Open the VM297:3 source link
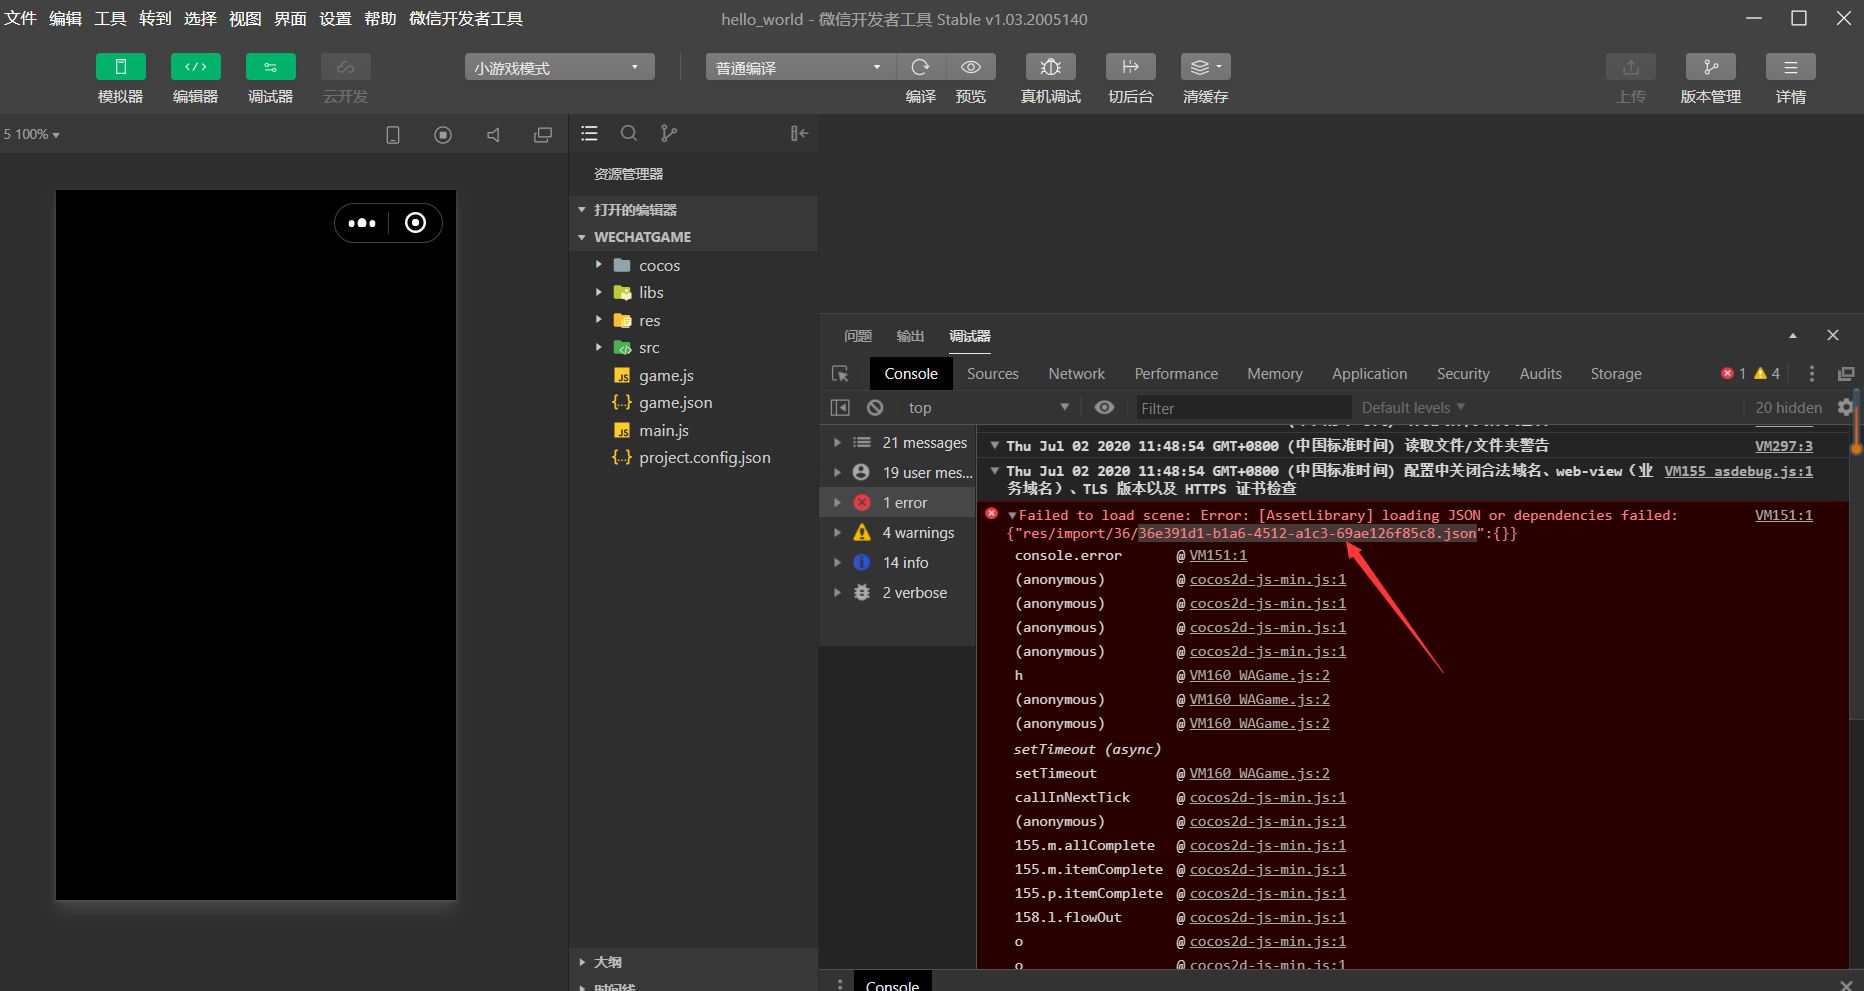The image size is (1864, 991). [1784, 446]
